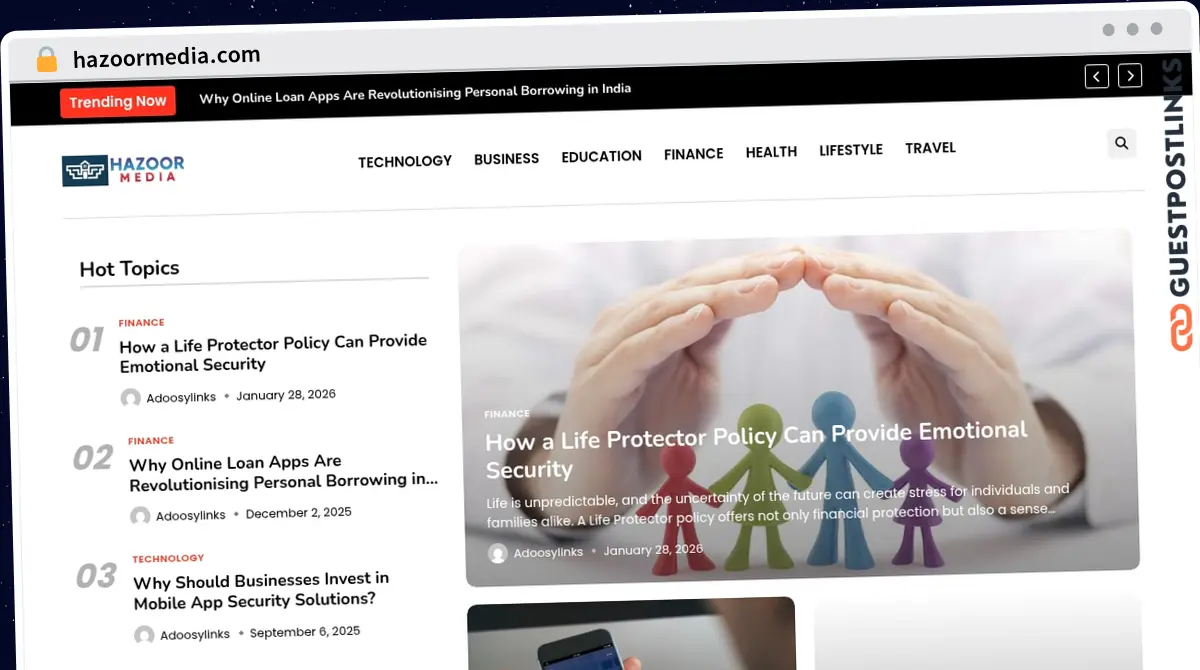Click Adoosylinks avatar under Mobile App Security topic
This screenshot has width=1200, height=670.
(x=144, y=635)
